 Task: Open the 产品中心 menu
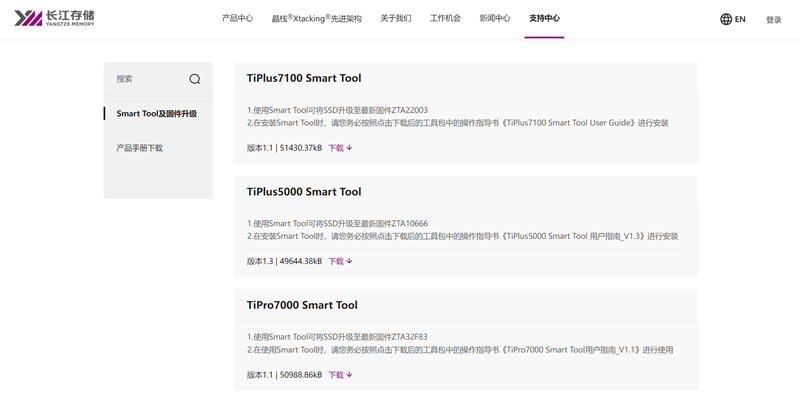click(237, 18)
